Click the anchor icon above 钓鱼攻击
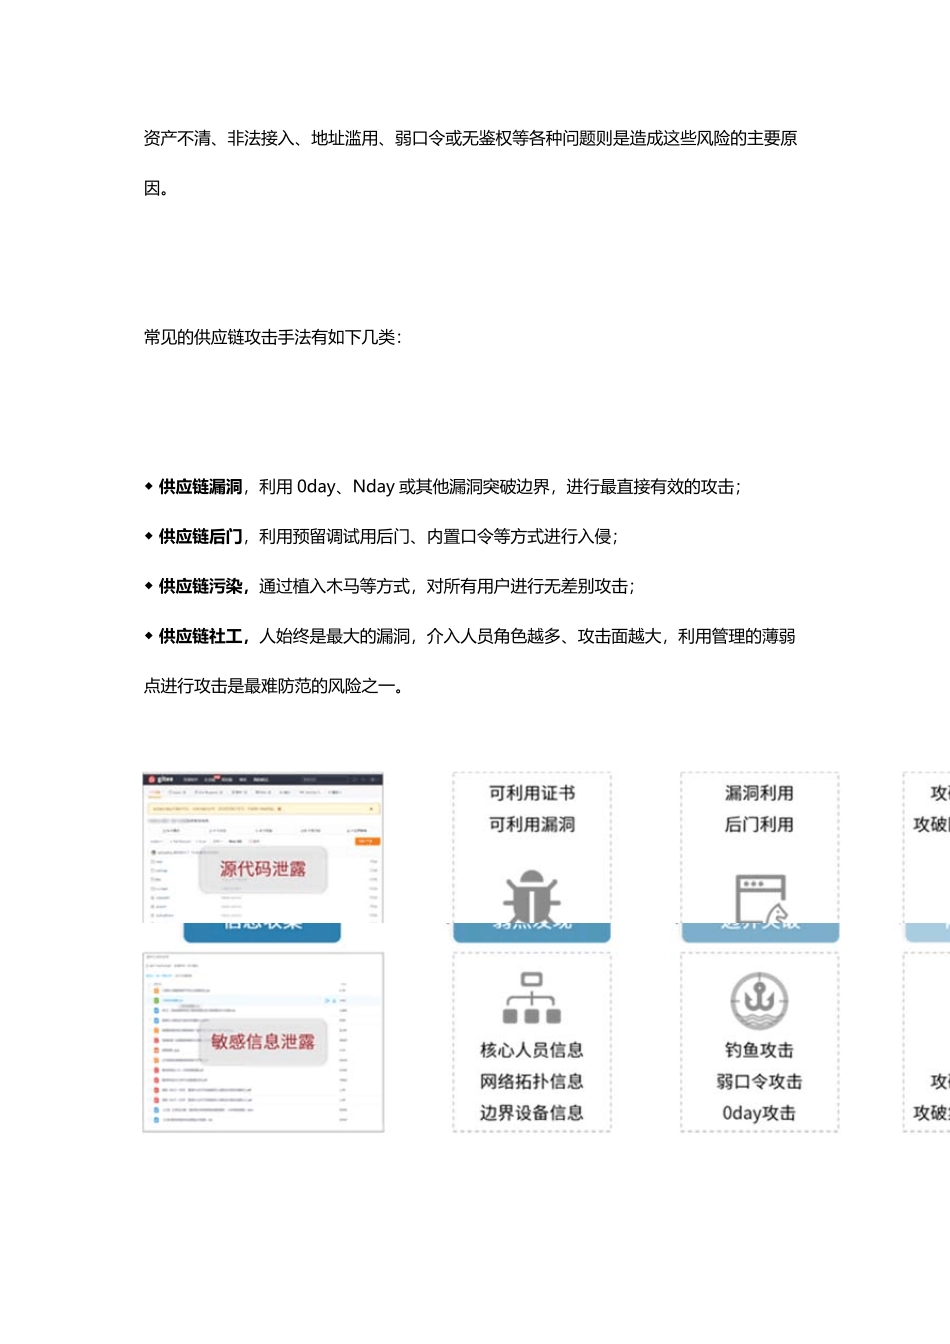 point(759,999)
